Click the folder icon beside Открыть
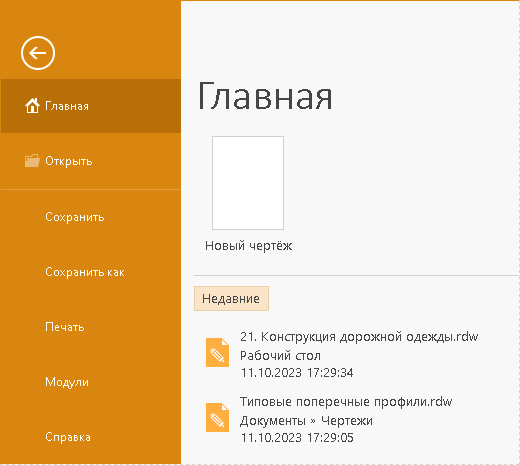Viewport: 520px width, 465px height. click(32, 161)
